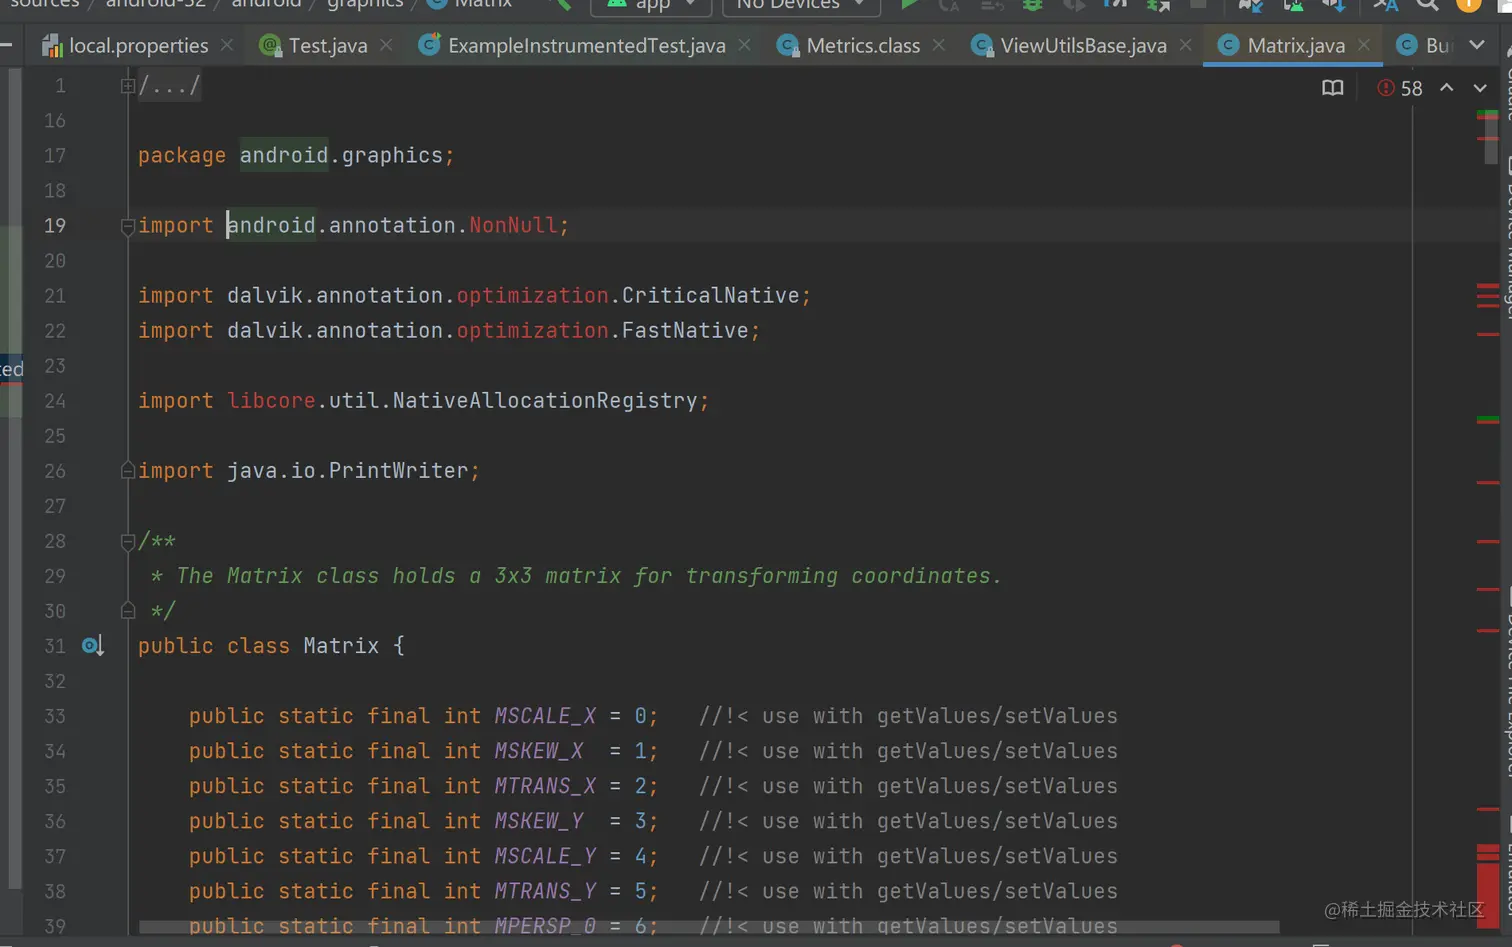Close the Test.java tab
This screenshot has width=1512, height=947.
pyautogui.click(x=386, y=46)
